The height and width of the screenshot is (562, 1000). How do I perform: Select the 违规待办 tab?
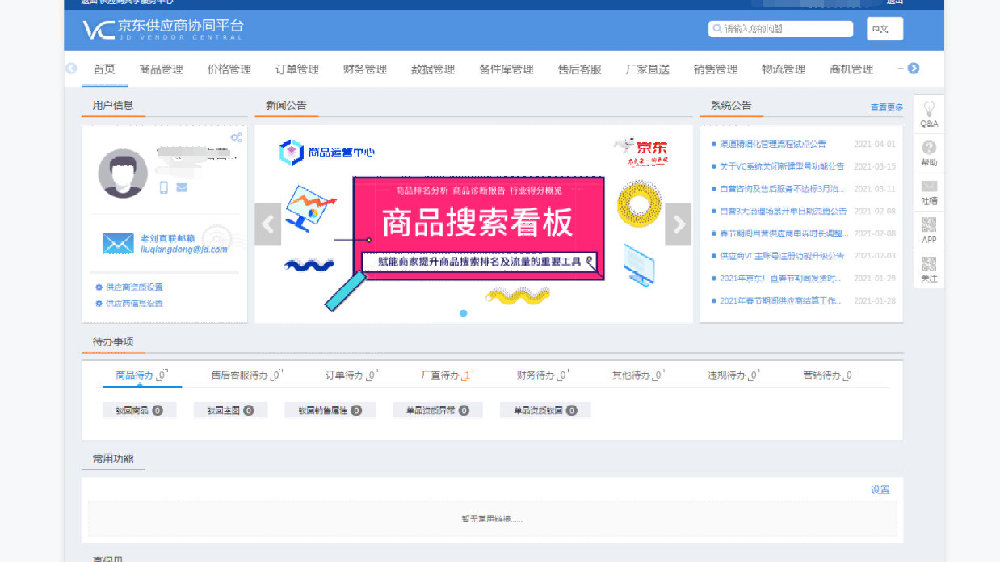[734, 375]
